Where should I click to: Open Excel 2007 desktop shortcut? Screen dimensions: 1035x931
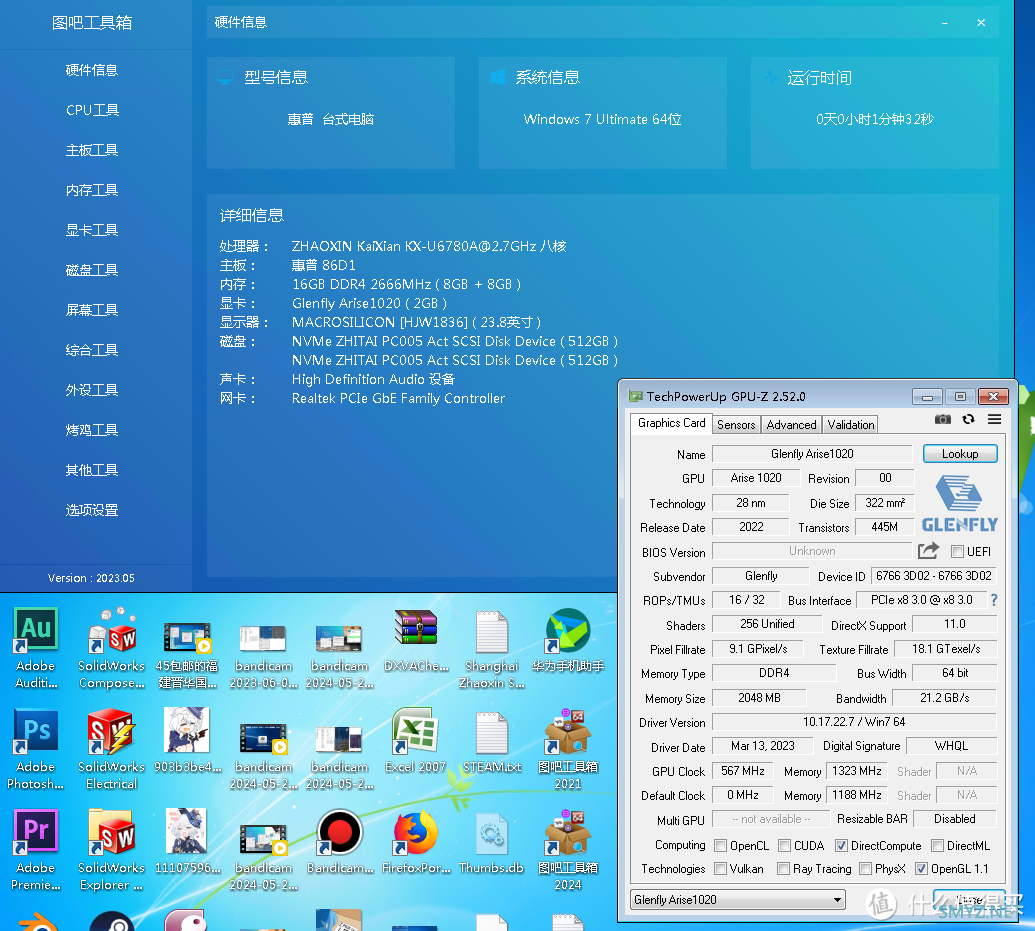pyautogui.click(x=416, y=740)
